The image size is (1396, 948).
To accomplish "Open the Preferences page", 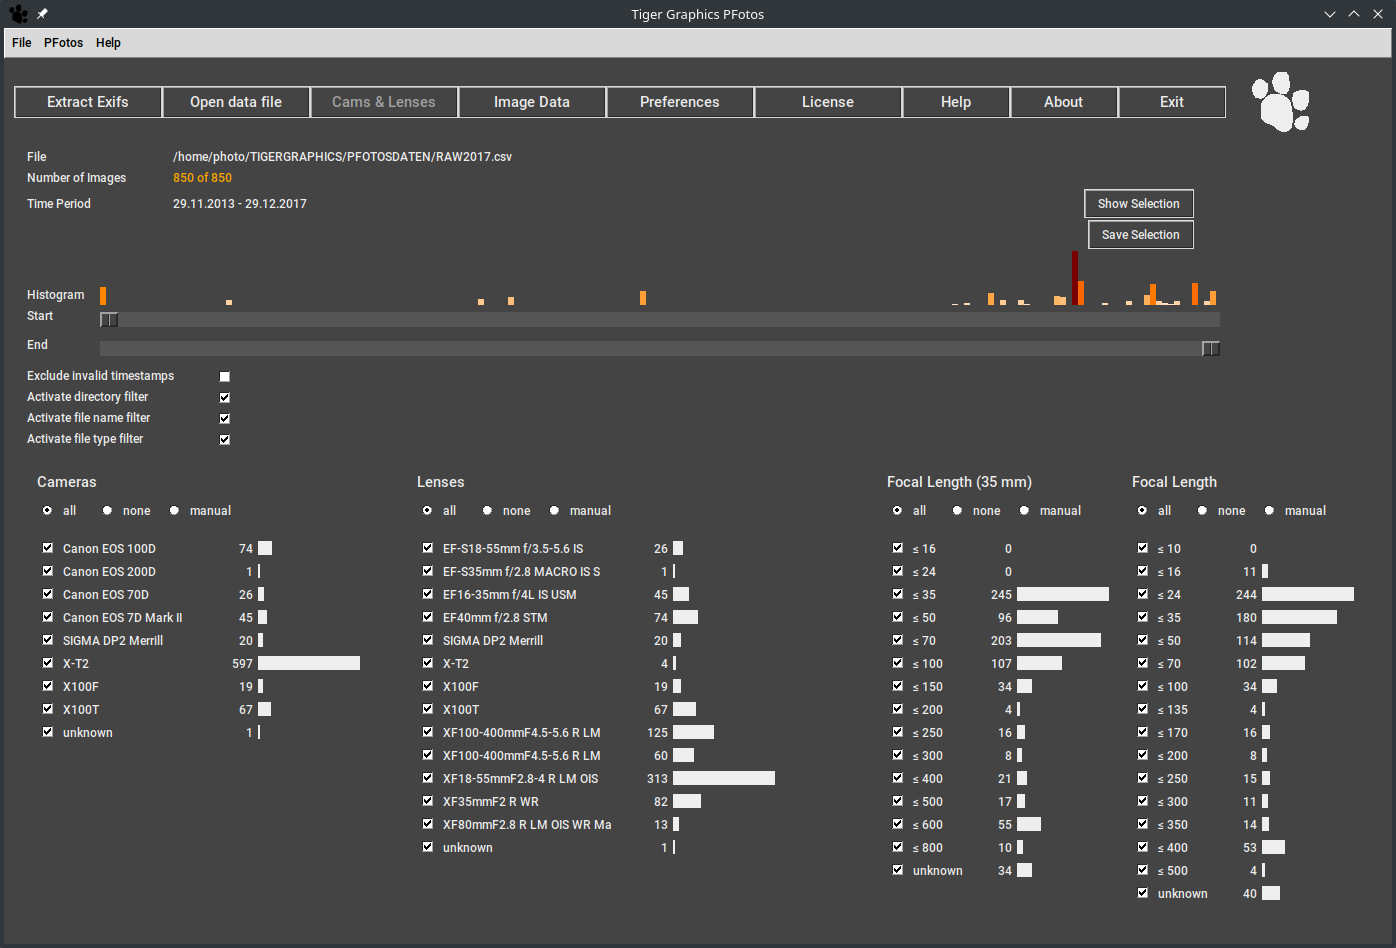I will pyautogui.click(x=680, y=102).
